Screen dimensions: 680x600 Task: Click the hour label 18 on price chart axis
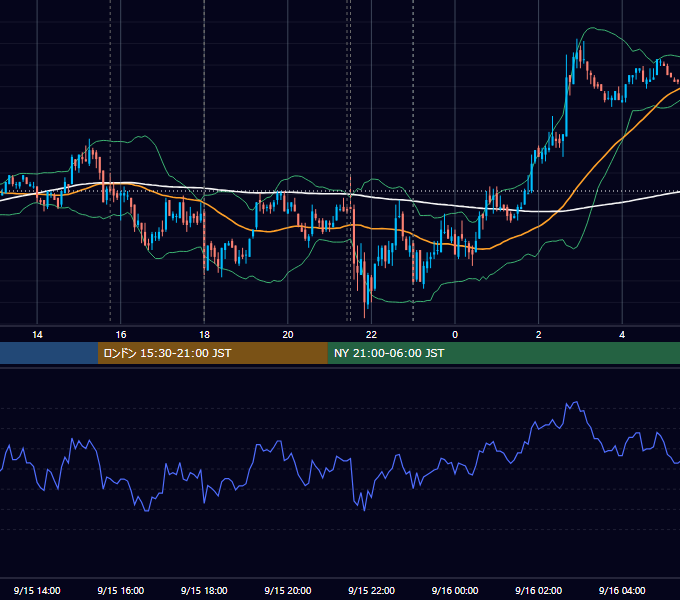[204, 335]
